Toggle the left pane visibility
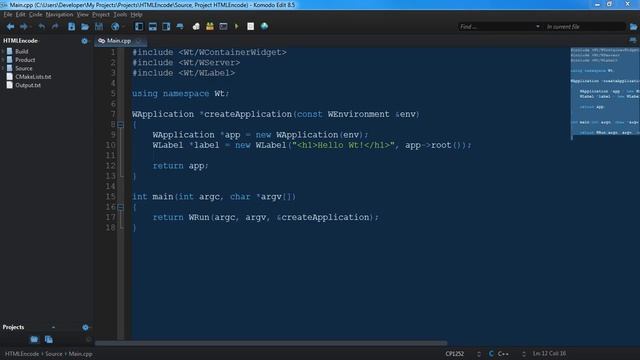The height and width of the screenshot is (360, 640). [x=139, y=27]
